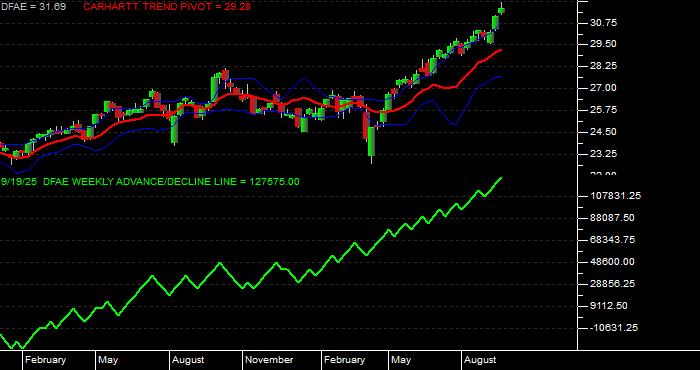Click the second May date axis label
This screenshot has width=700, height=370.
[401, 360]
